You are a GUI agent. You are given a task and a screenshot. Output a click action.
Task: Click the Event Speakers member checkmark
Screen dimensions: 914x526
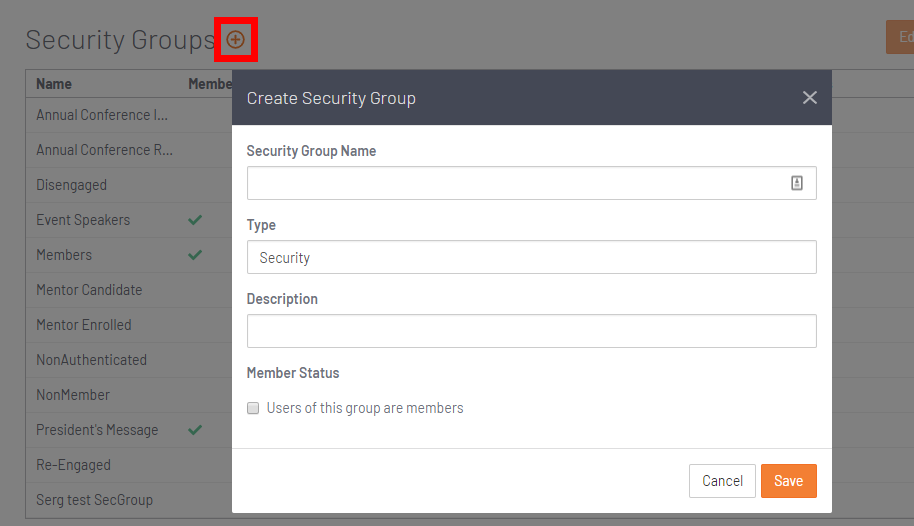(x=195, y=220)
